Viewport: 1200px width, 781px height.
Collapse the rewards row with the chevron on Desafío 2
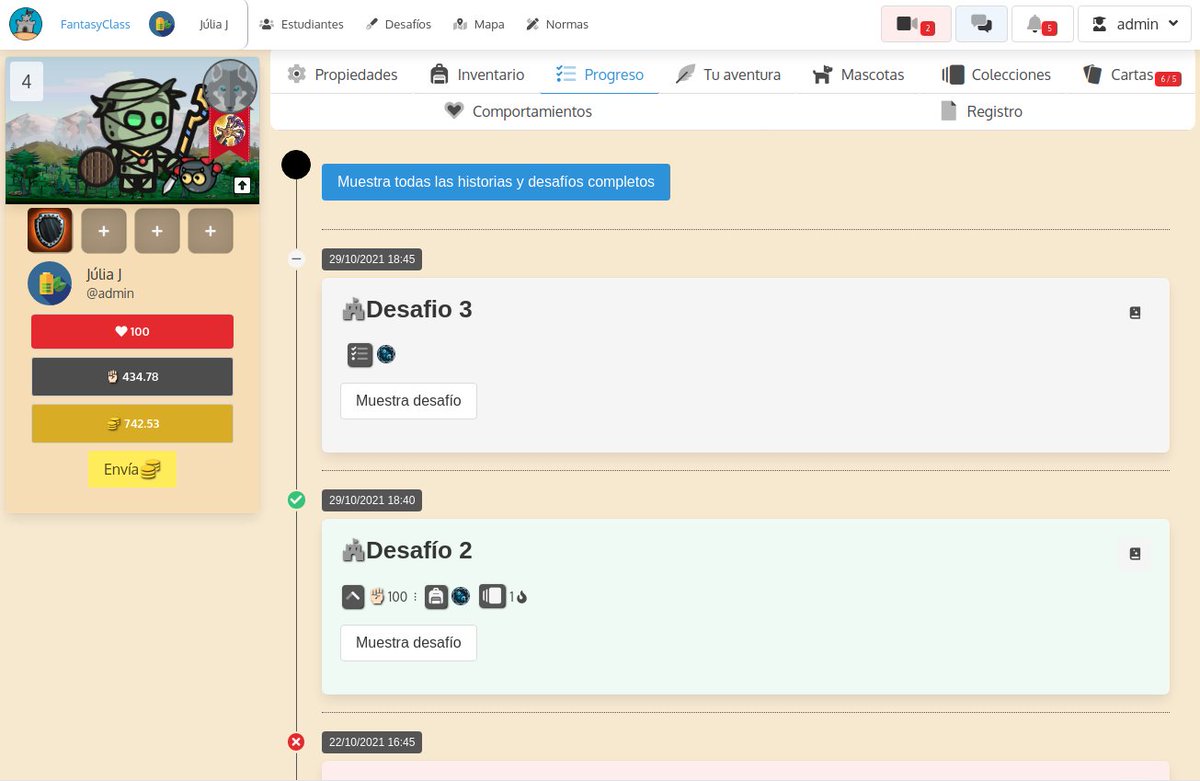coord(352,595)
